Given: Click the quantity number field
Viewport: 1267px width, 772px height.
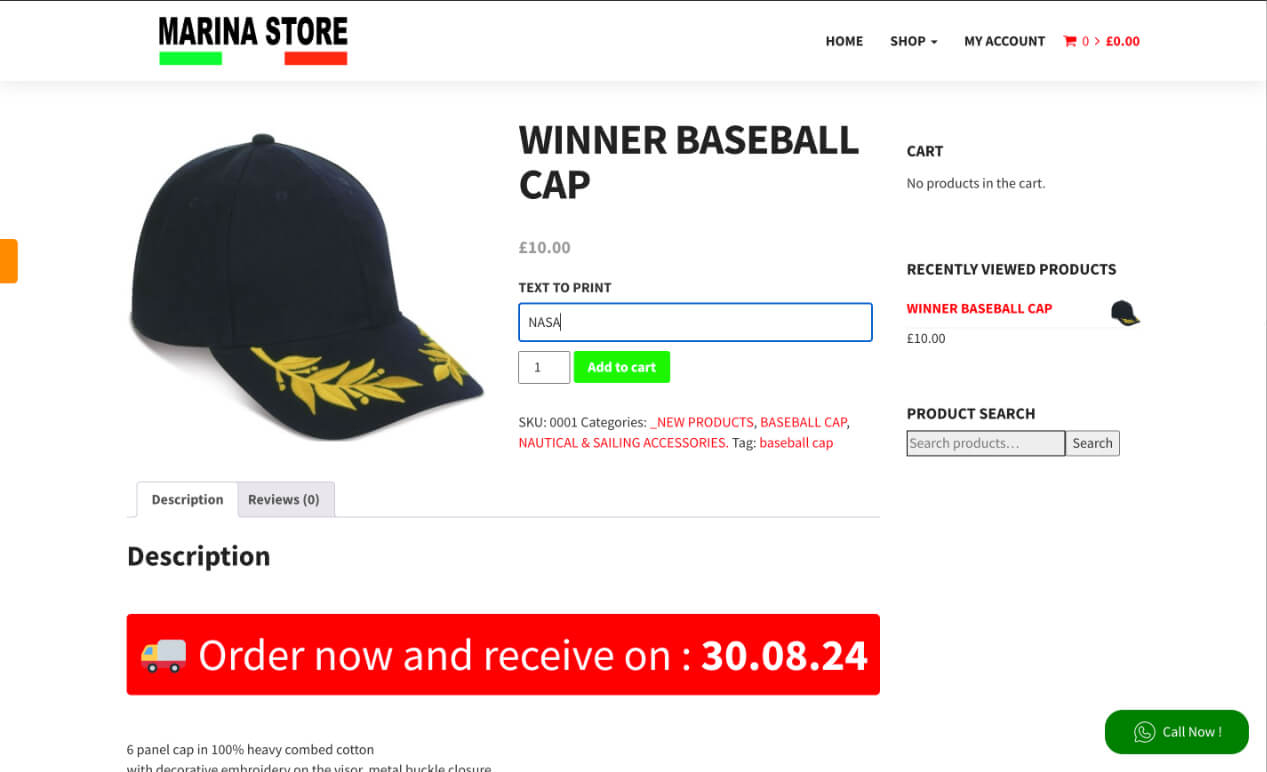Looking at the screenshot, I should click(544, 367).
